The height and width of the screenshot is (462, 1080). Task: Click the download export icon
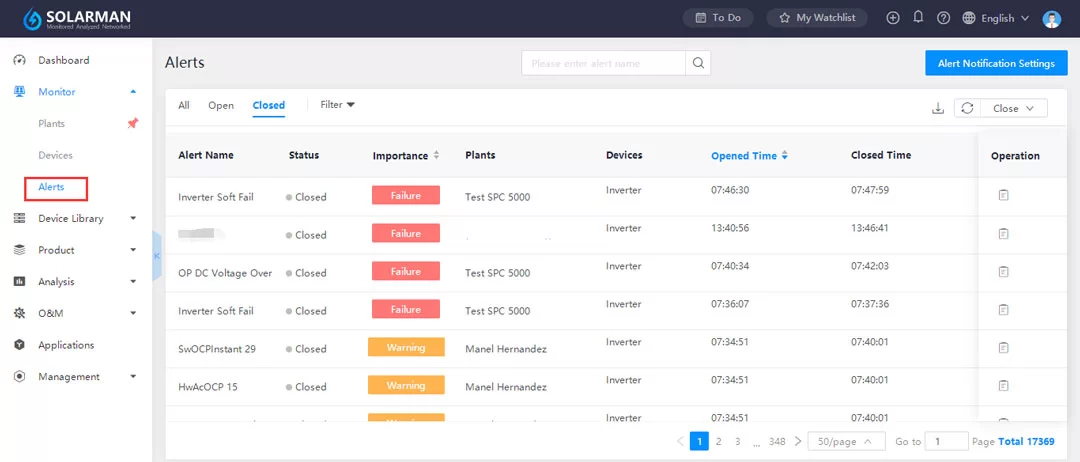pyautogui.click(x=938, y=108)
